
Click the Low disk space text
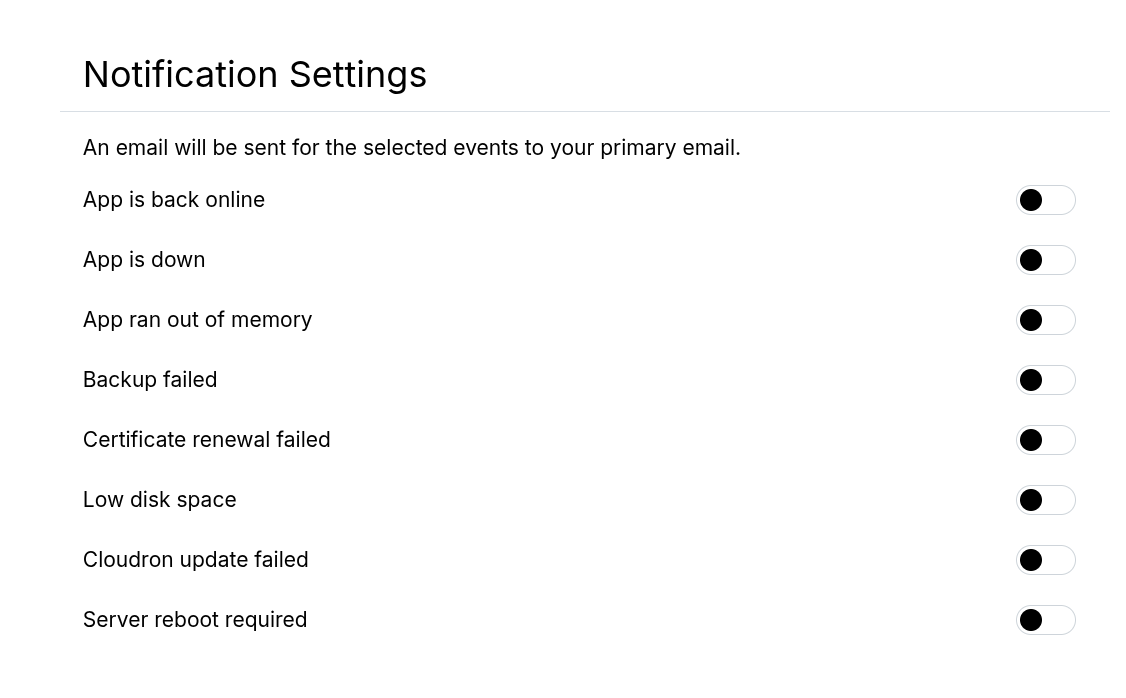click(x=159, y=499)
